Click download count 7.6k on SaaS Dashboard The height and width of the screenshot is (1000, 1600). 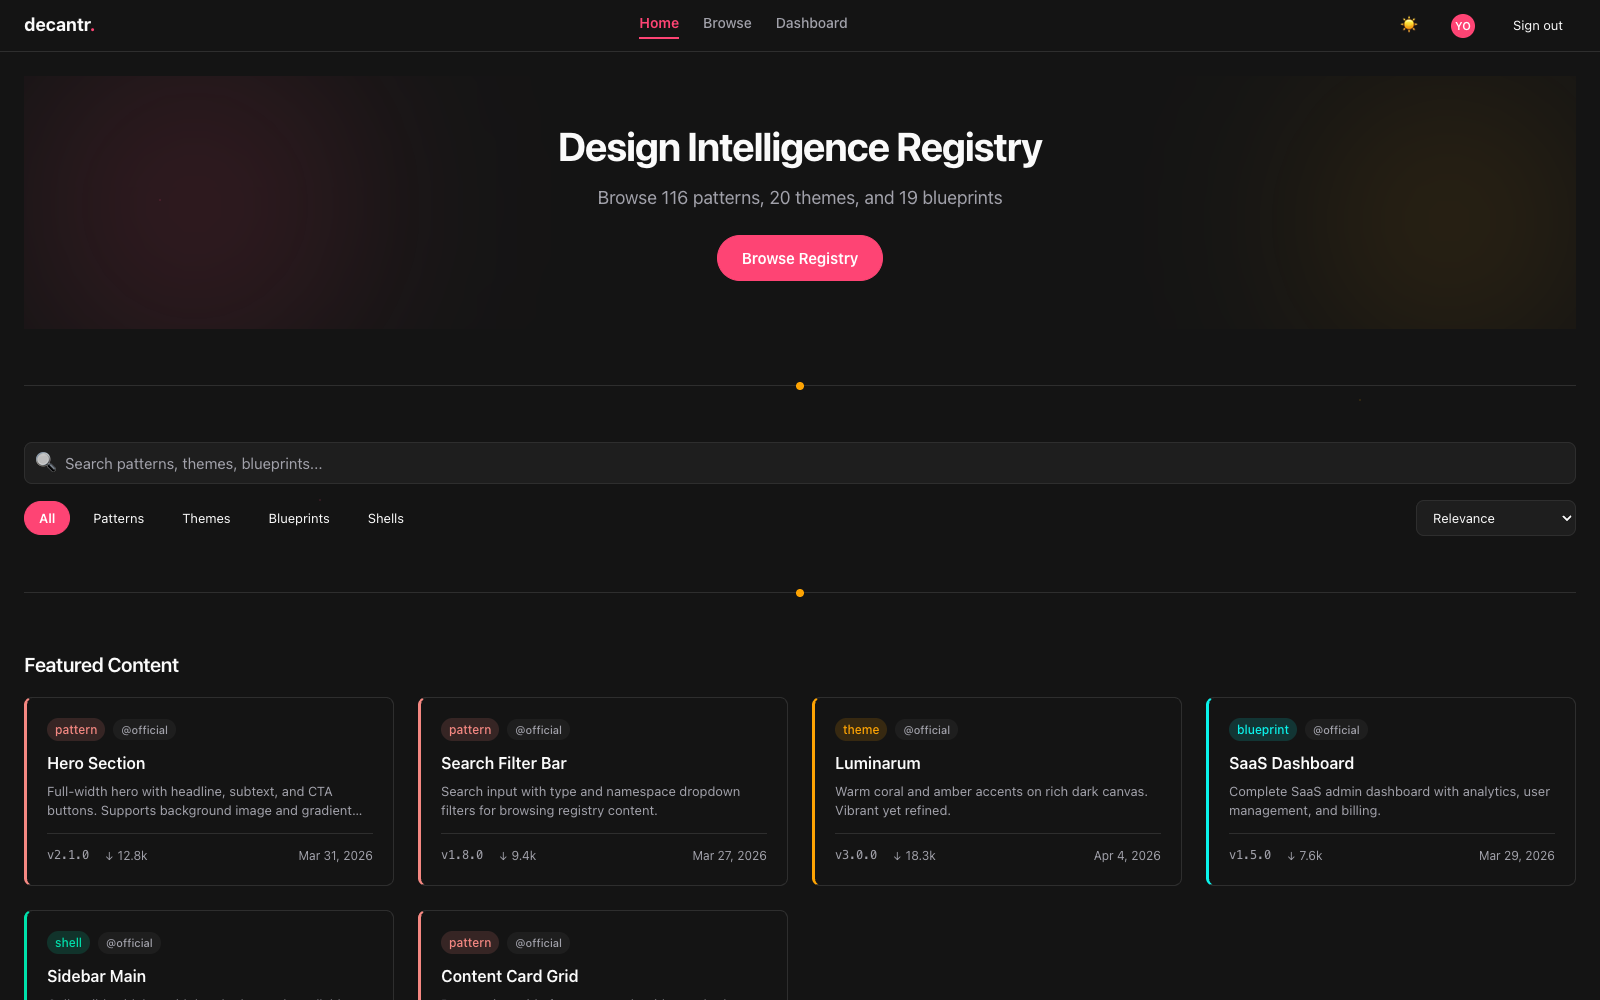click(1305, 856)
